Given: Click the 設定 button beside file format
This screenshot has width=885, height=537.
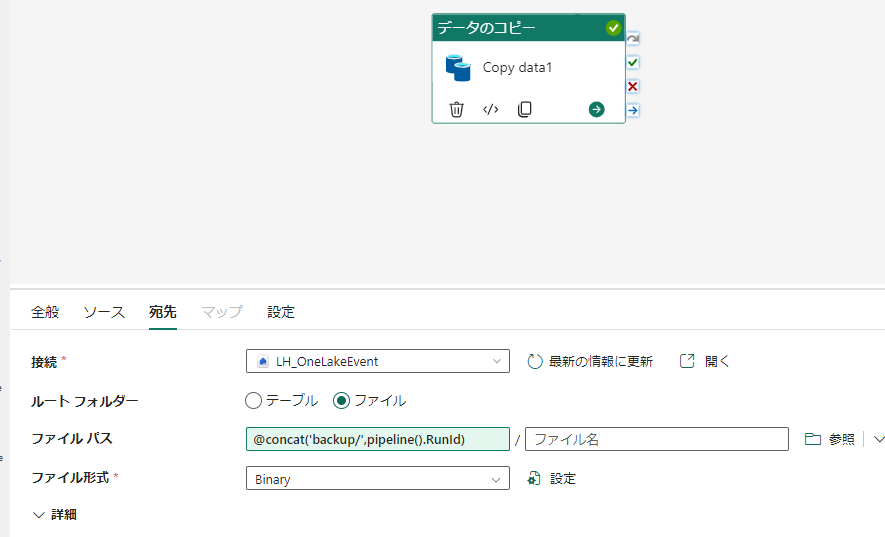Looking at the screenshot, I should point(551,478).
